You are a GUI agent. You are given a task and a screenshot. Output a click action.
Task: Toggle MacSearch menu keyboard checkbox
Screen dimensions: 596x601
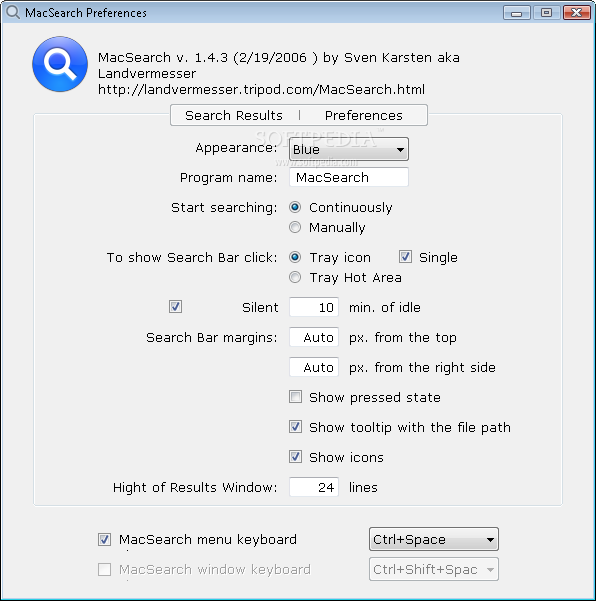[x=105, y=539]
